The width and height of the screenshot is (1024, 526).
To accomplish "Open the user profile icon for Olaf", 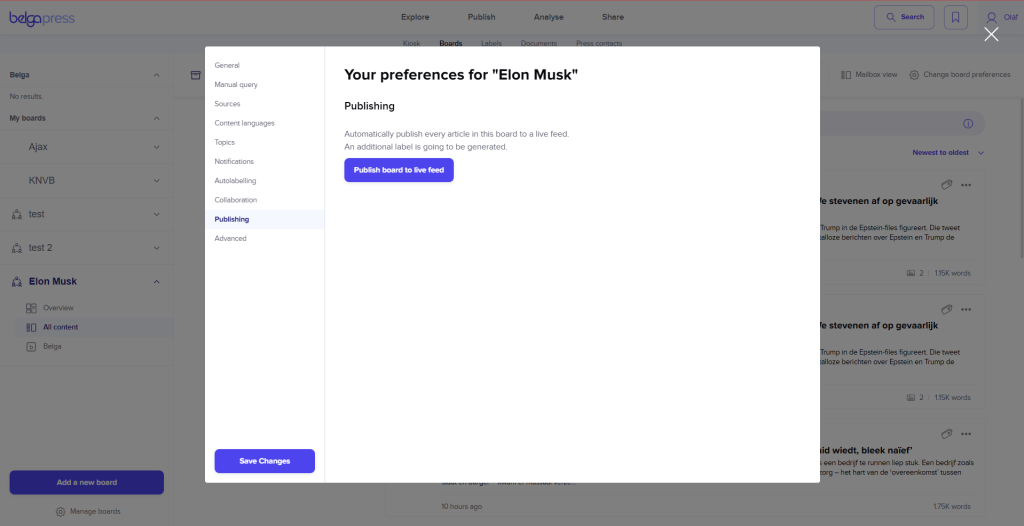I will (991, 17).
